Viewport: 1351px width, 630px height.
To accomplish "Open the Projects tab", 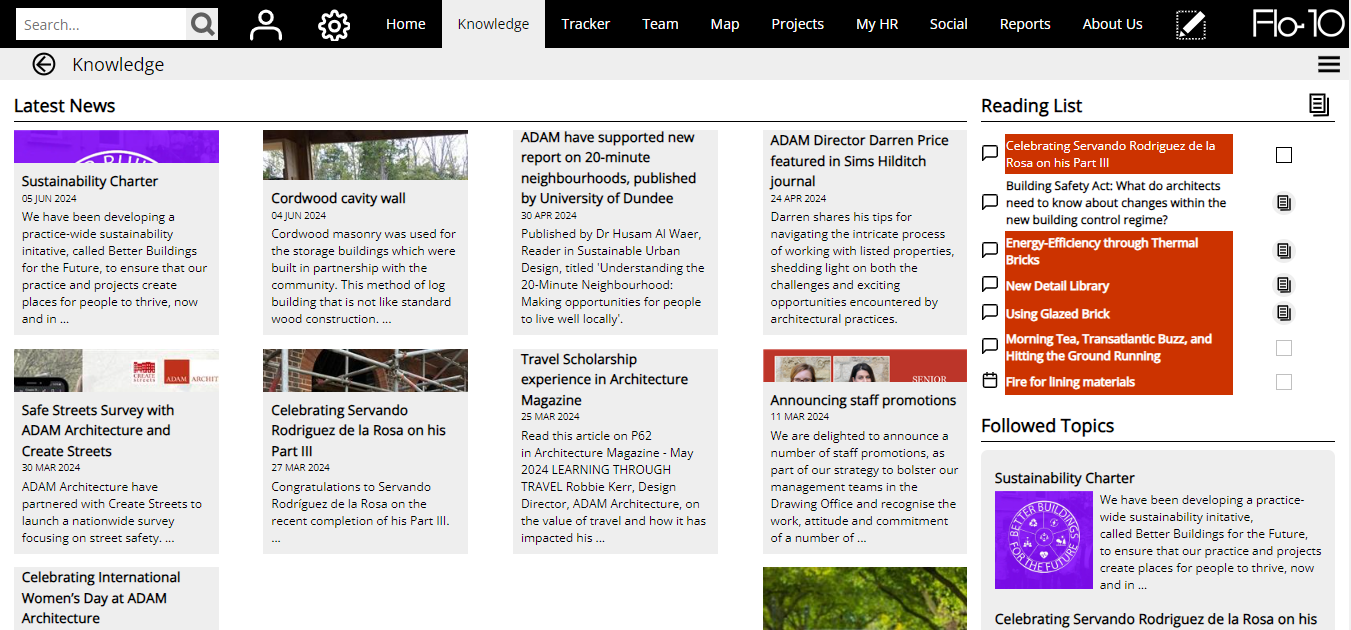I will 797,24.
